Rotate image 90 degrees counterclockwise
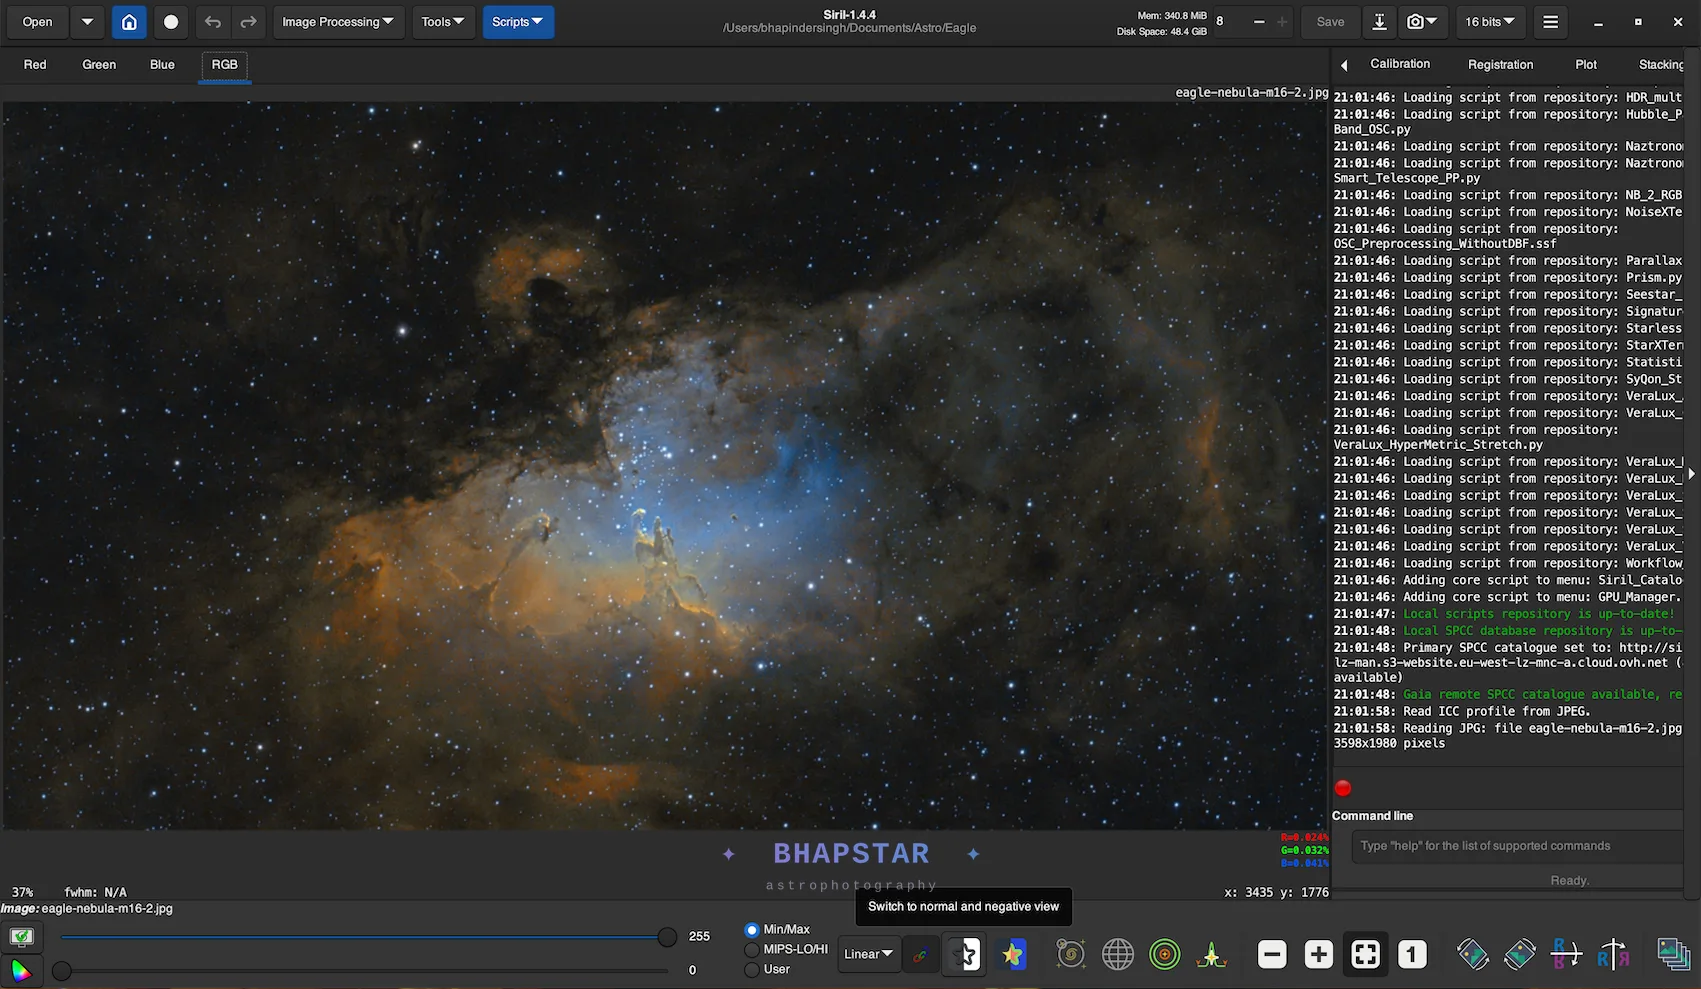Viewport: 1701px width, 989px height. point(1472,955)
